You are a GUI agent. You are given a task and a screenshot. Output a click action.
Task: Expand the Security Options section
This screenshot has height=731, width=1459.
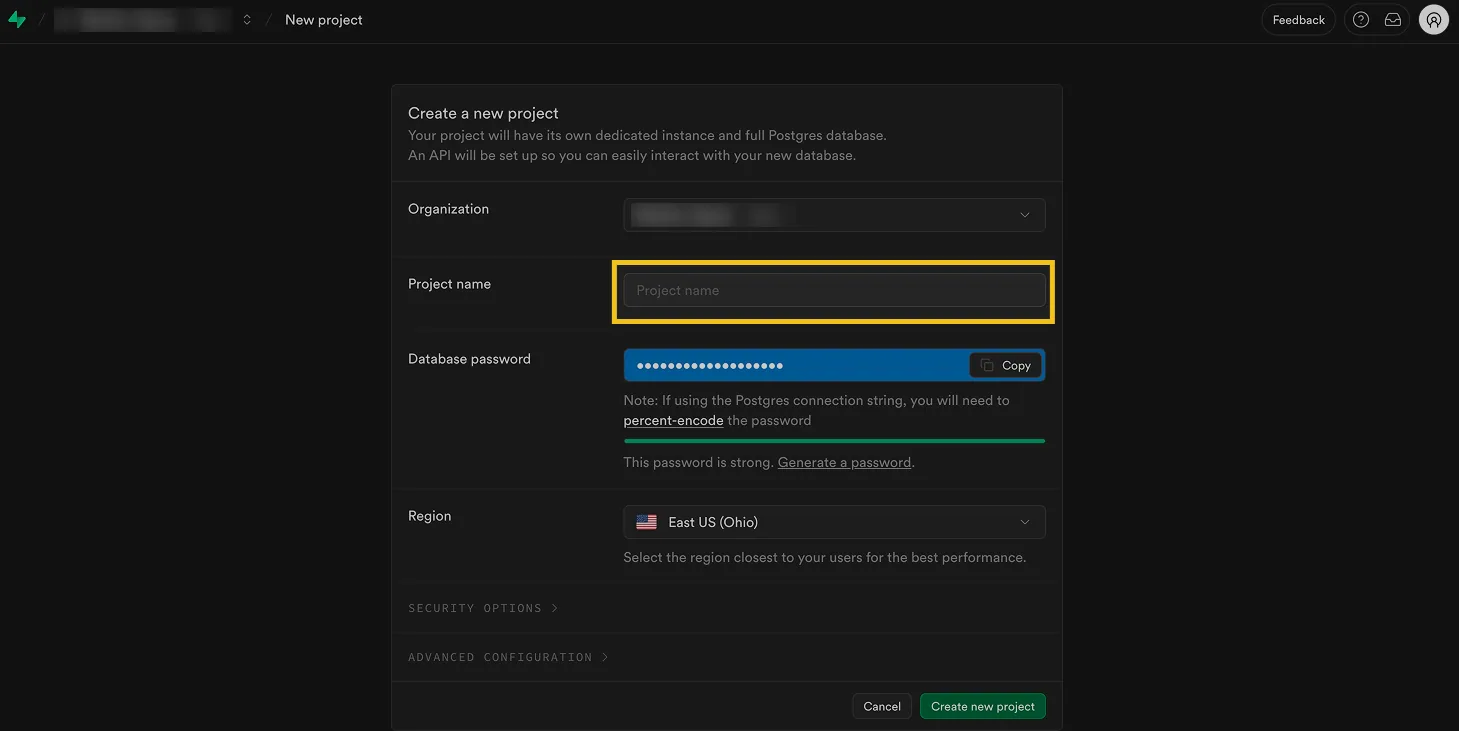pos(483,608)
